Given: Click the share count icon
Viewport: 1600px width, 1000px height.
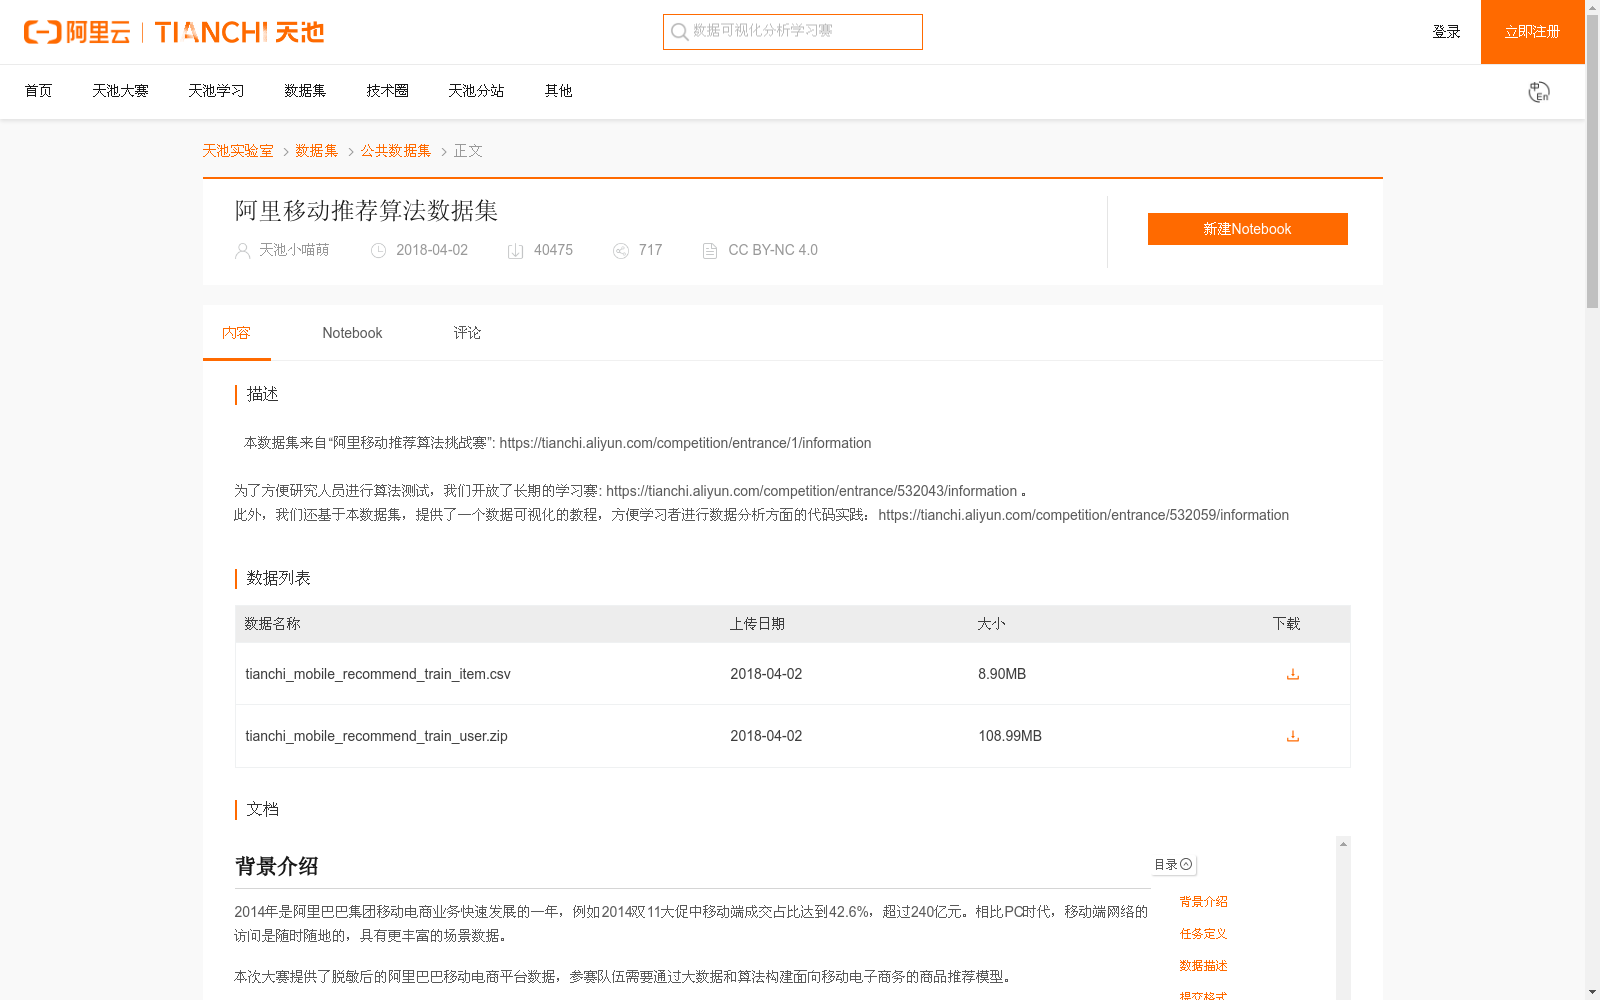Looking at the screenshot, I should (x=621, y=251).
